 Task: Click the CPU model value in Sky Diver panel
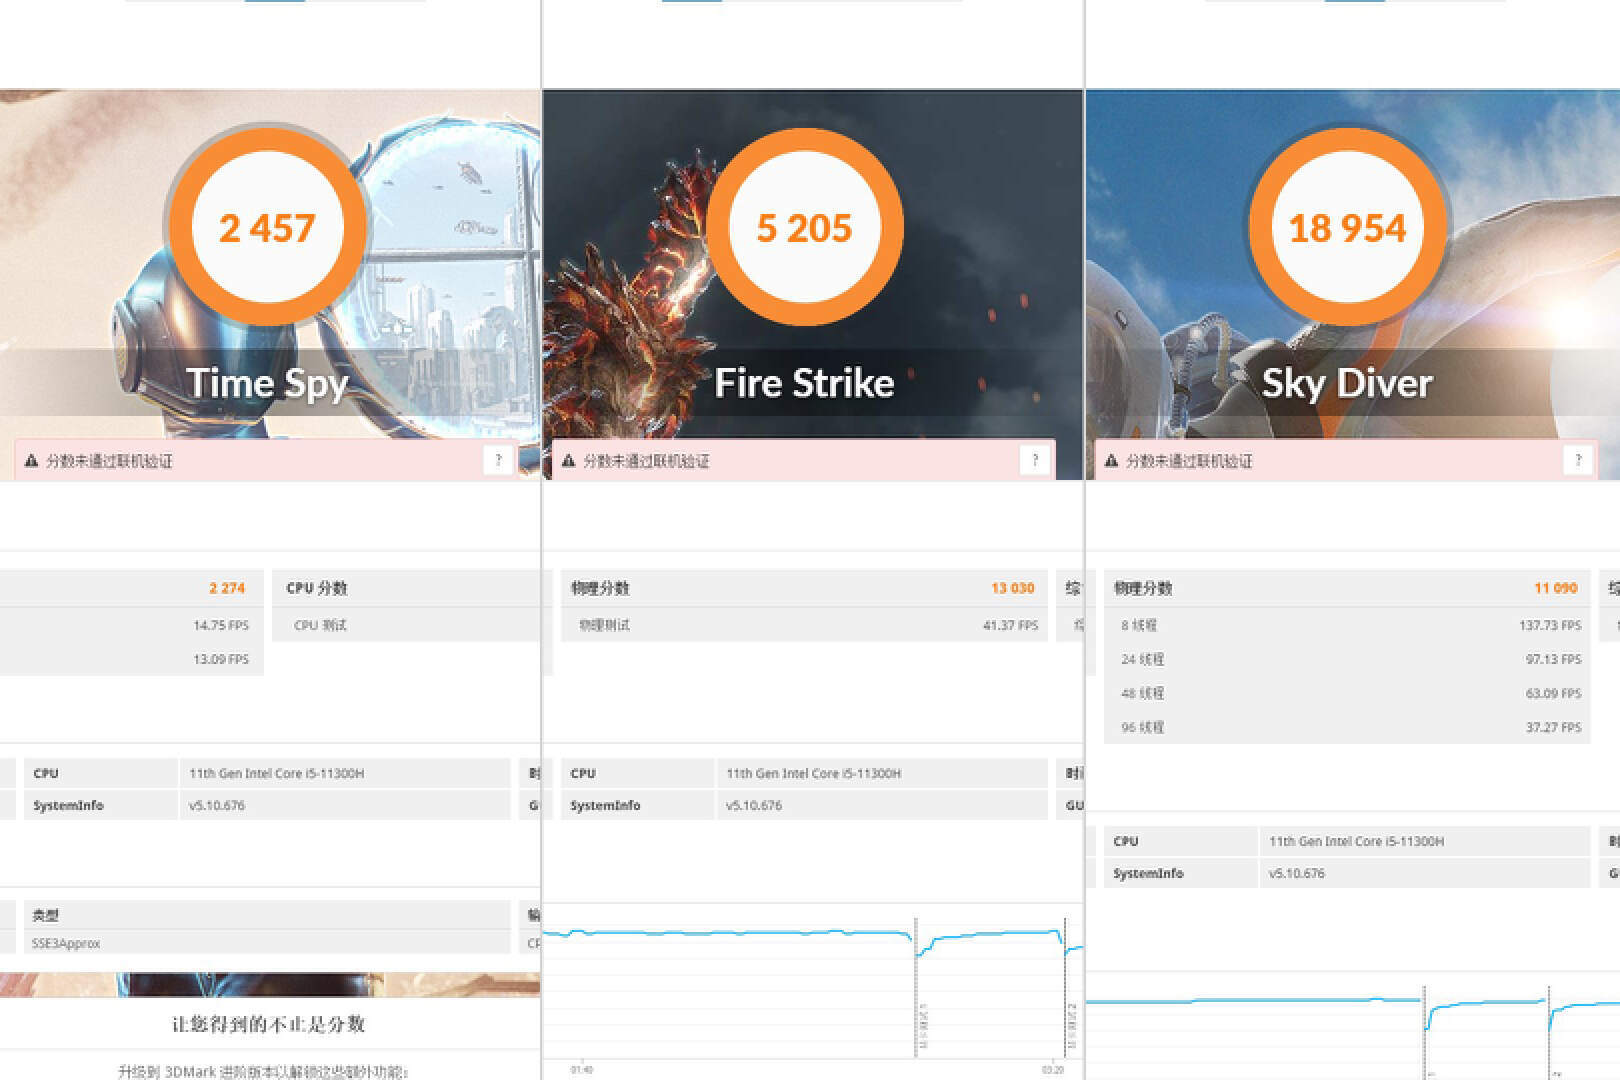click(x=1356, y=841)
